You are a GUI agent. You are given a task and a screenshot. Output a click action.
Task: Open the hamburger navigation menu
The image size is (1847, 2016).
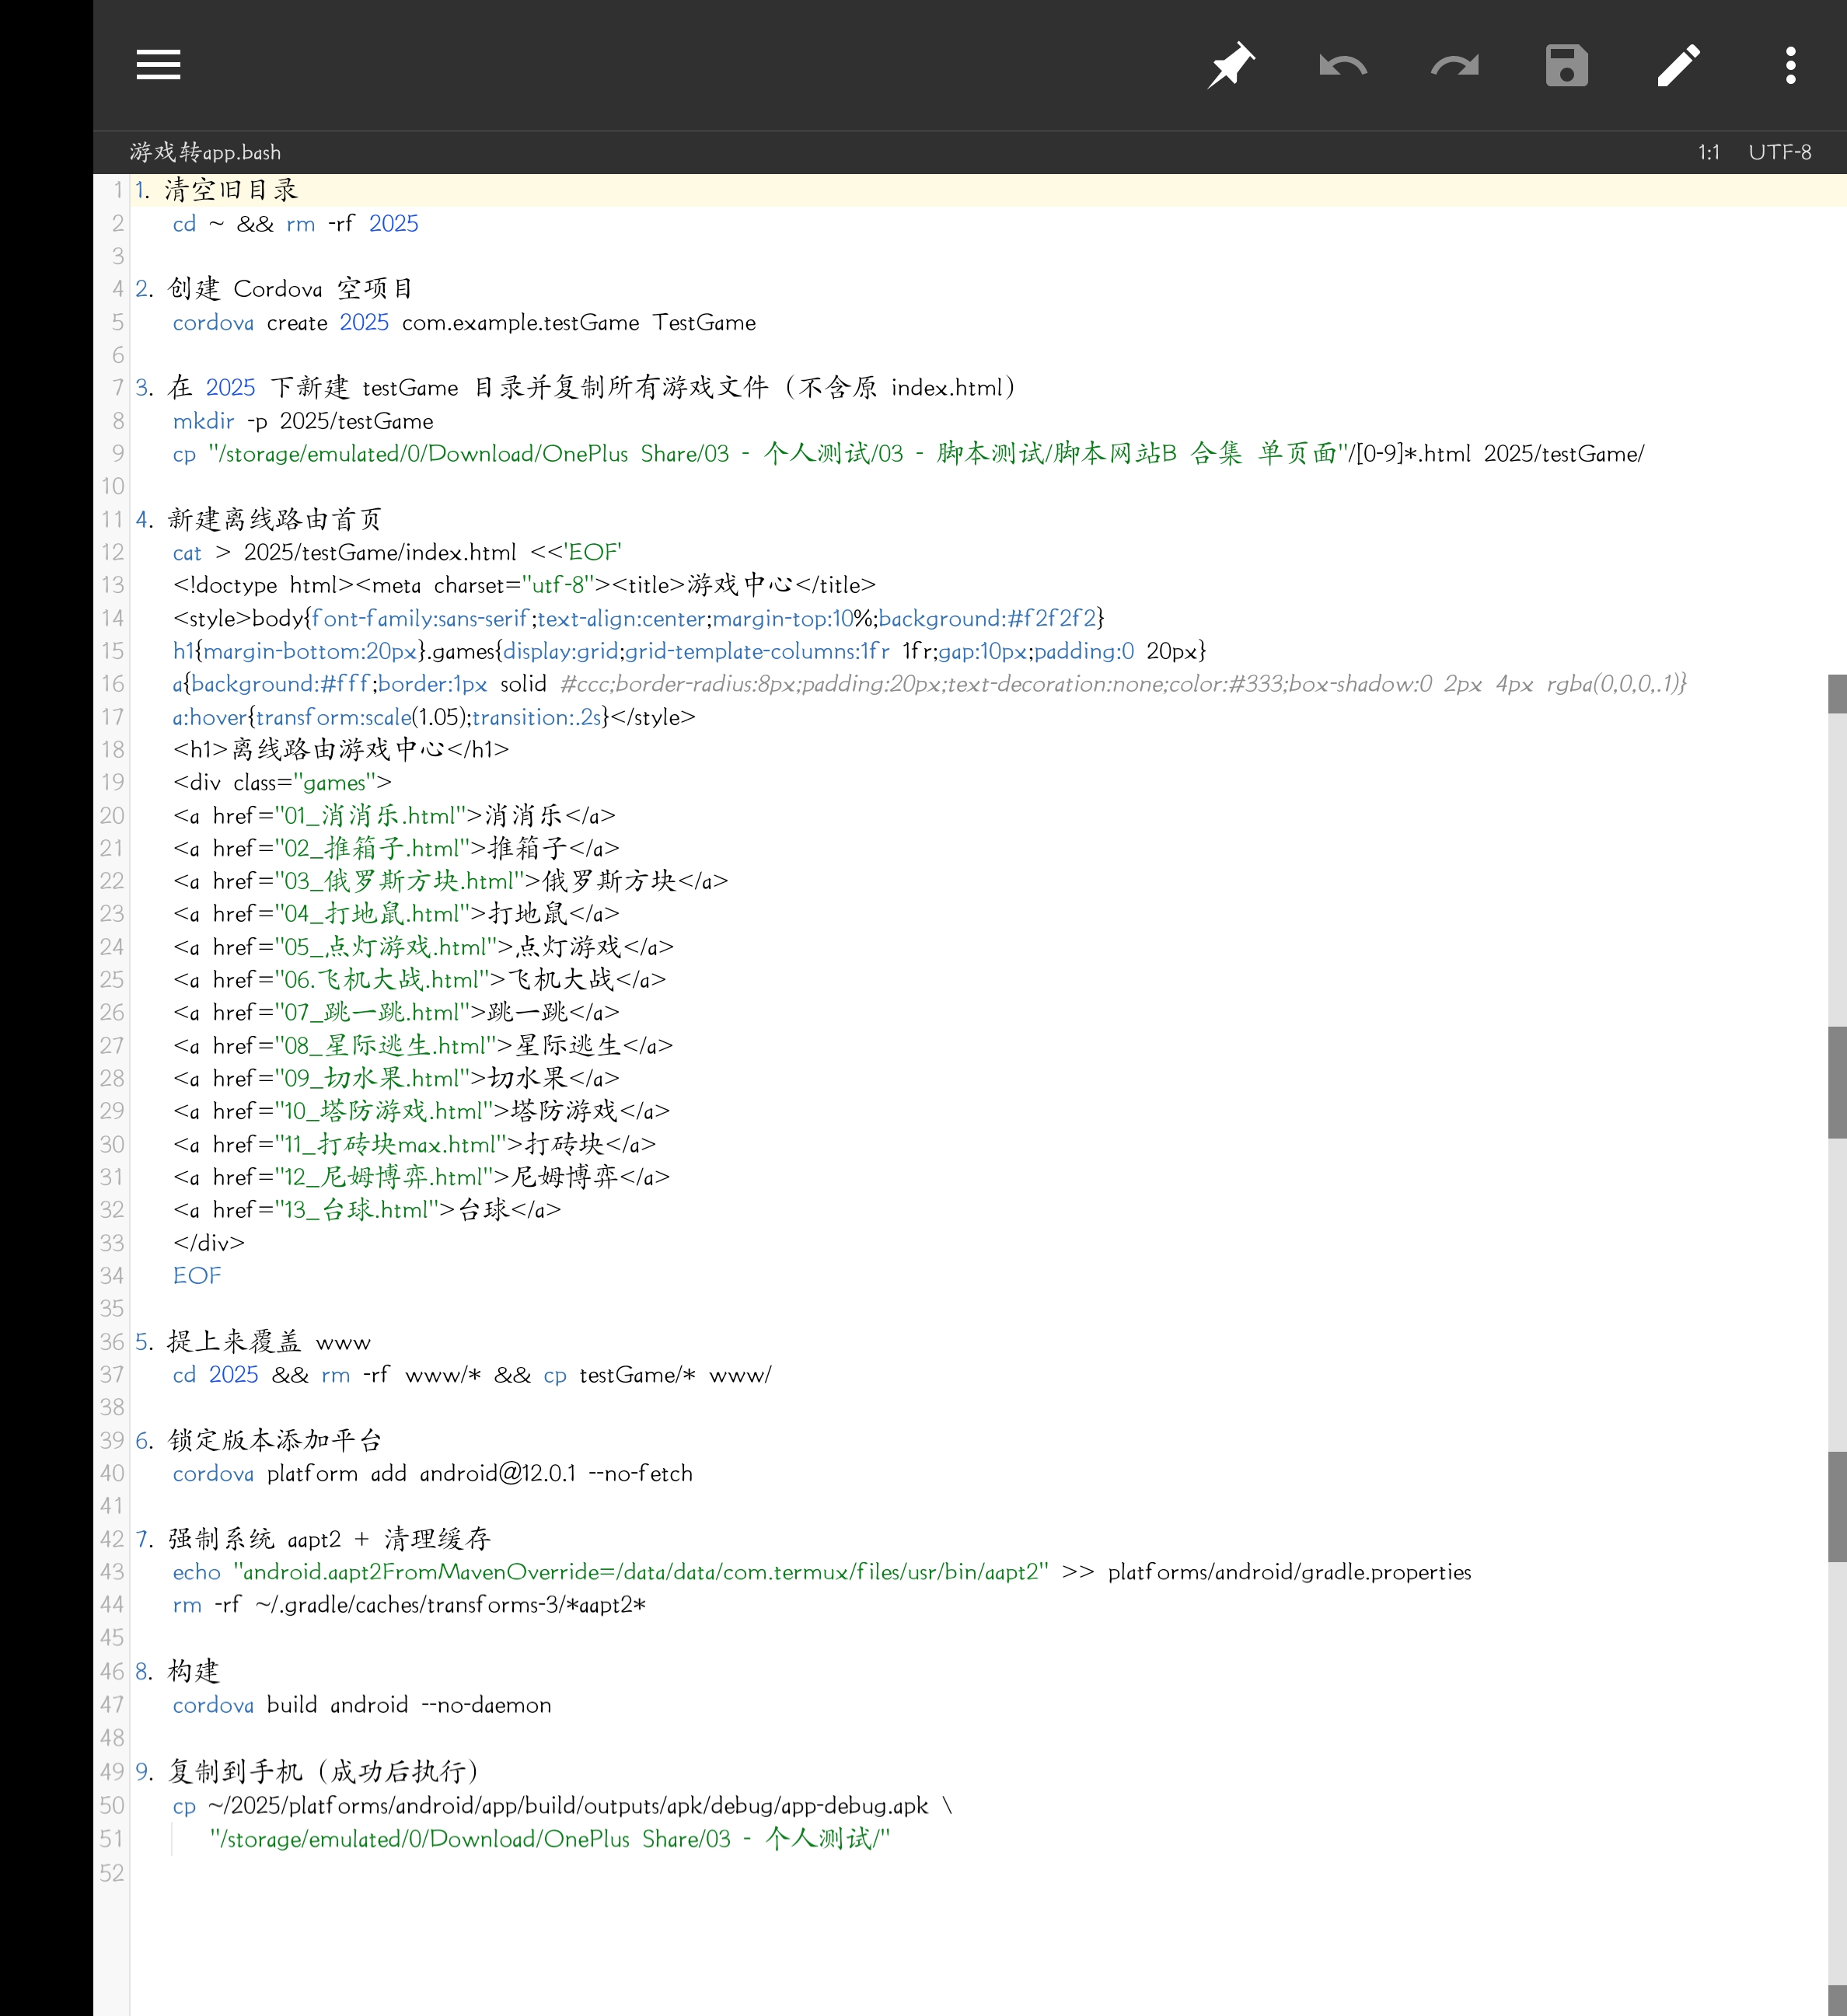point(158,65)
